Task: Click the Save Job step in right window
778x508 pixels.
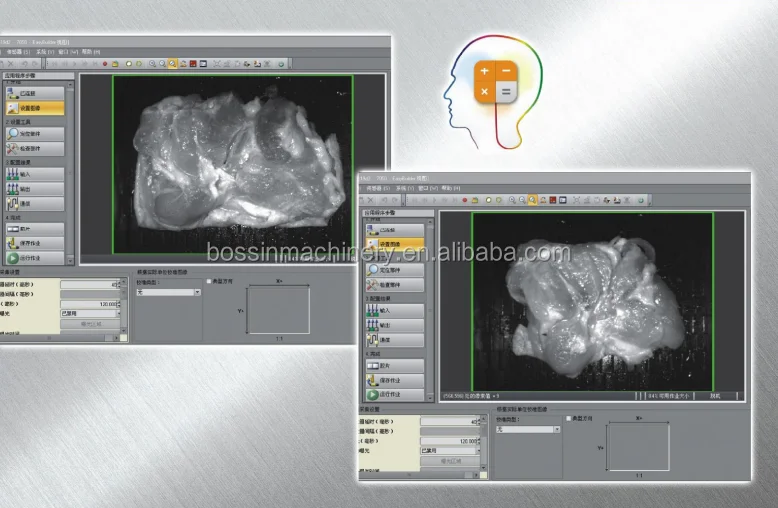Action: (x=394, y=380)
